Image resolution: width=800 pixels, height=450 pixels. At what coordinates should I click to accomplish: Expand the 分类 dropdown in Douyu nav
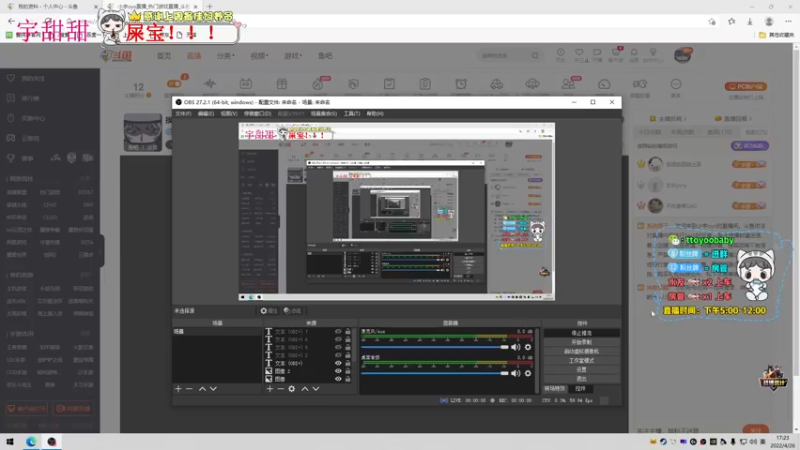coord(225,56)
